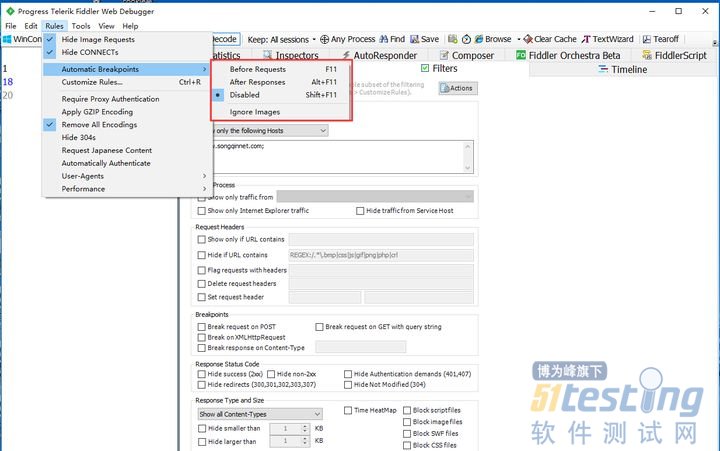Viewport: 720px width, 451px height.
Task: Check Break on XMLHttpRequest
Action: coord(201,338)
